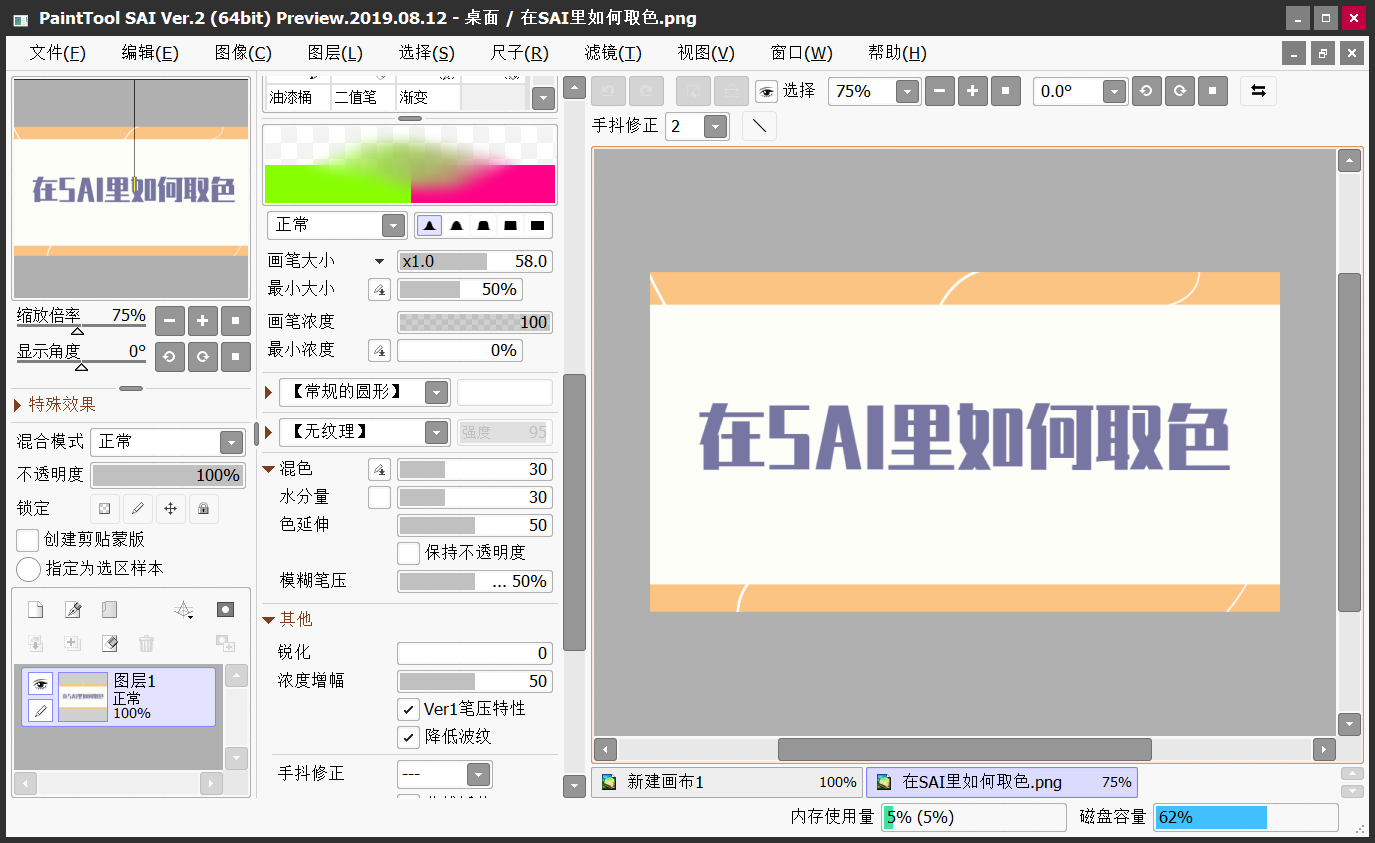Open the 文件(F) menu
1375x843 pixels.
pos(57,53)
